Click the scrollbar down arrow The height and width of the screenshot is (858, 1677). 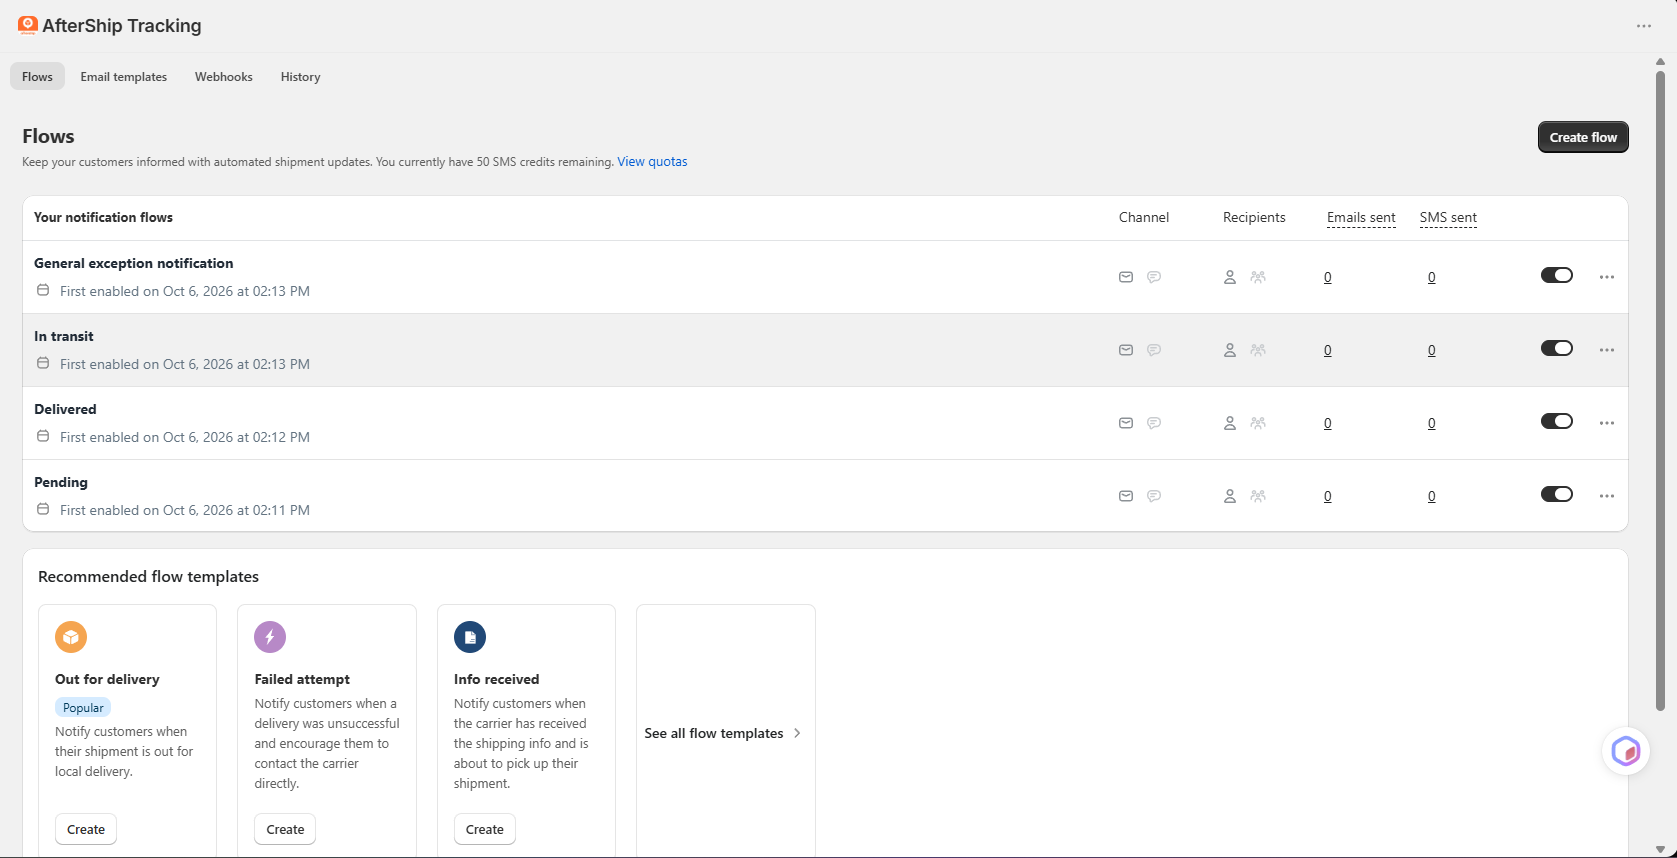click(1660, 850)
